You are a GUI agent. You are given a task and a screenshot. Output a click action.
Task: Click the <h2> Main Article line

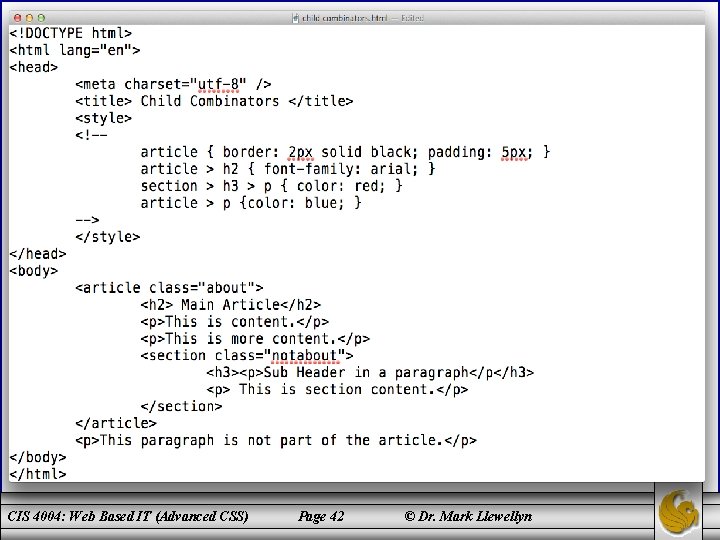(x=231, y=305)
